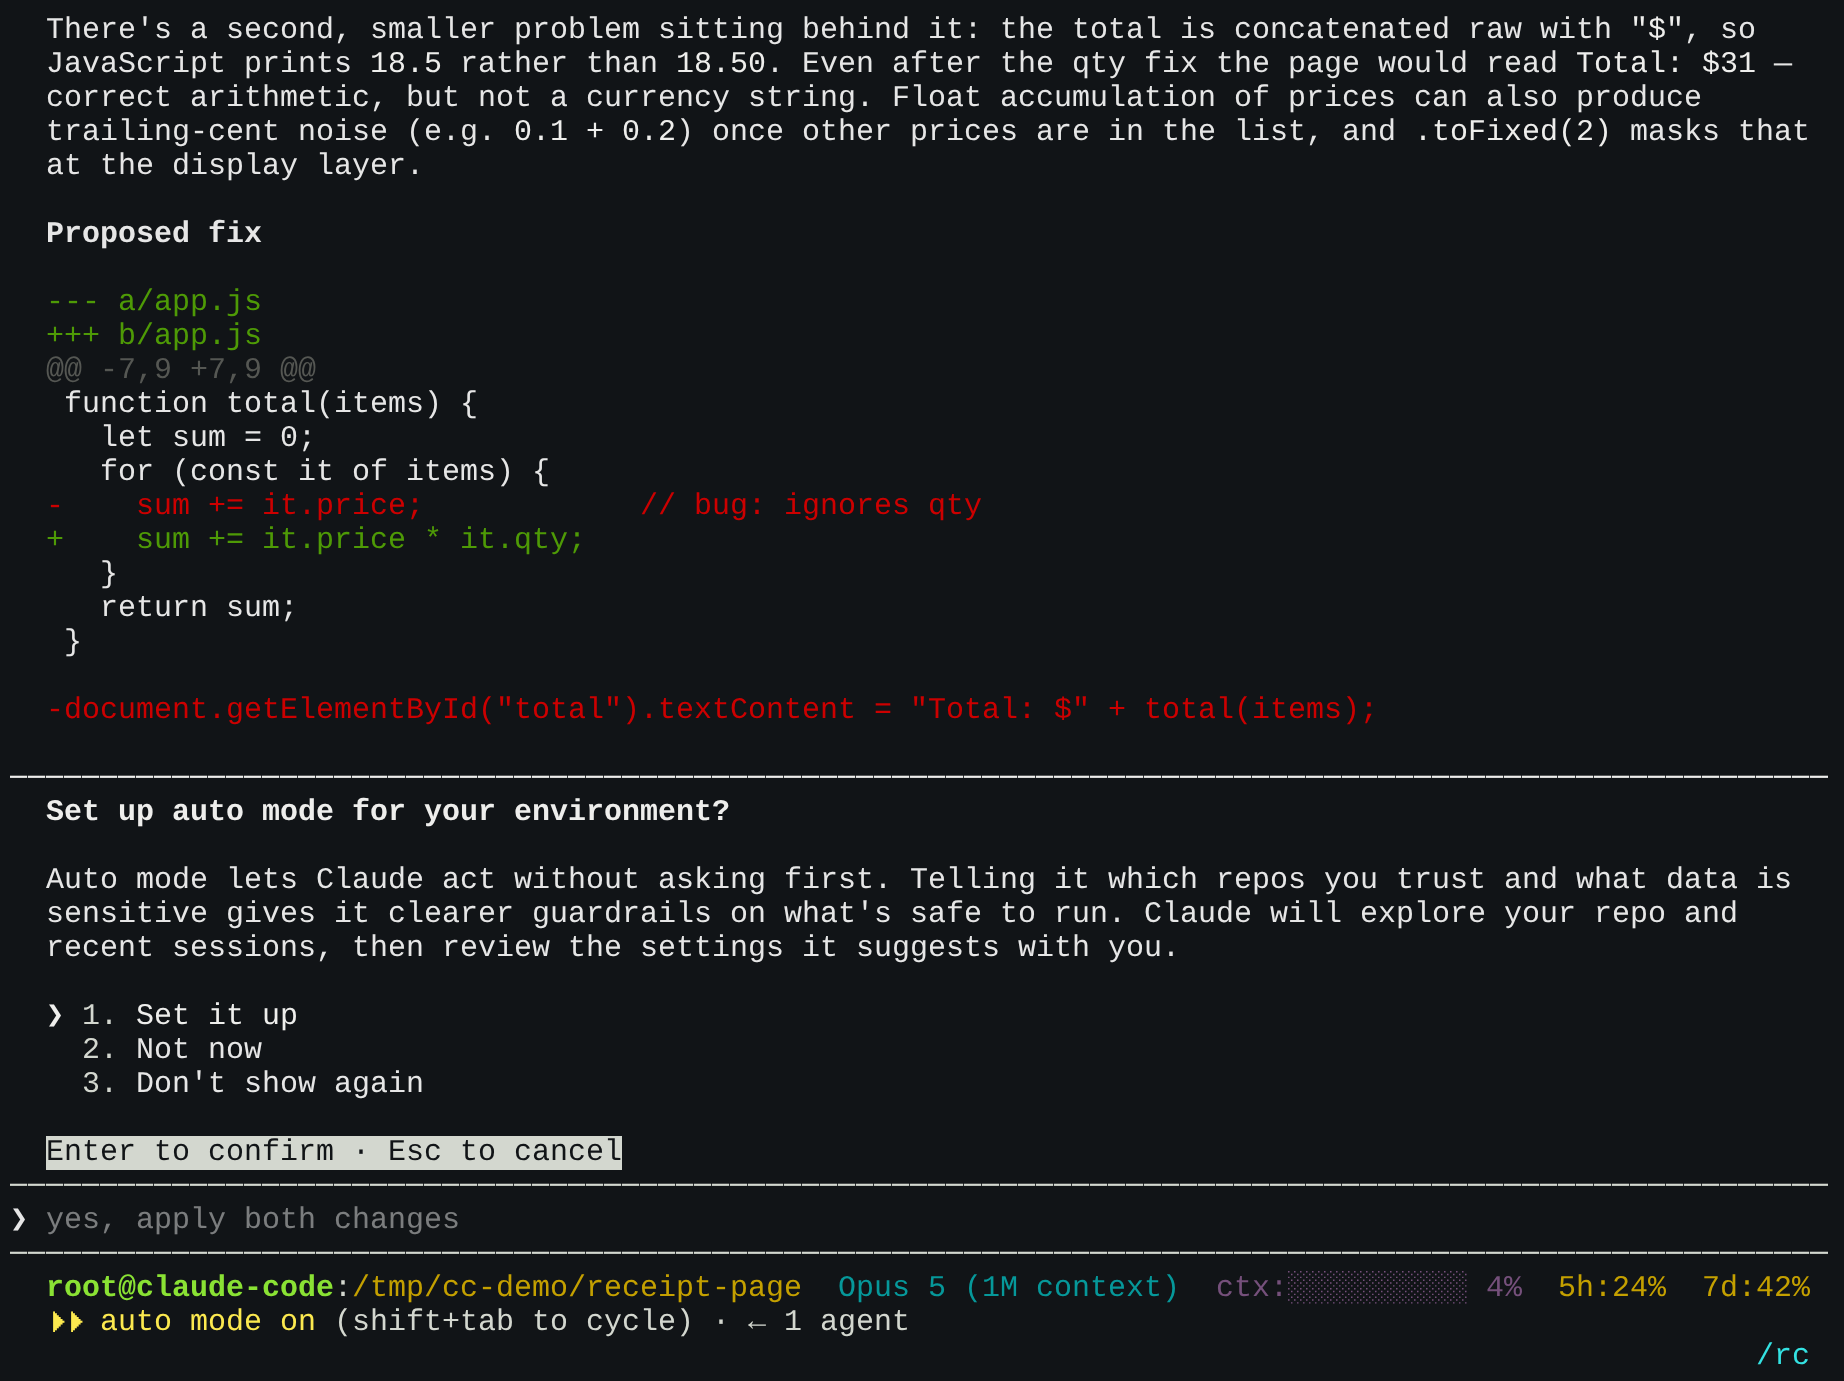Click the "Opus 5 (1M context)" model label
The image size is (1844, 1381).
coord(1008,1287)
